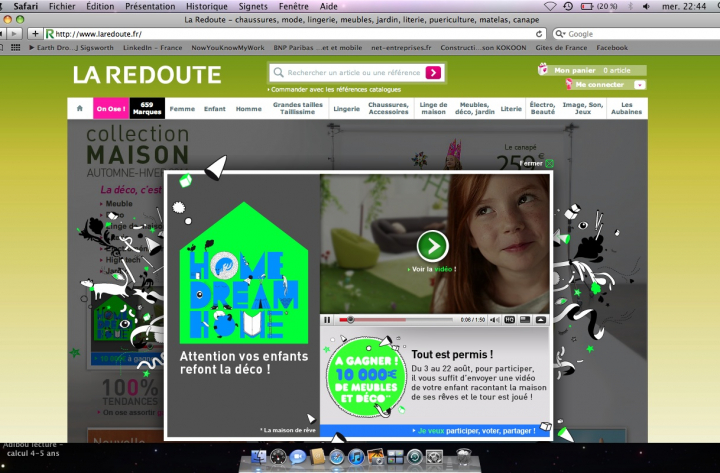Expand the Me connecter dropdown arrow

(x=640, y=84)
